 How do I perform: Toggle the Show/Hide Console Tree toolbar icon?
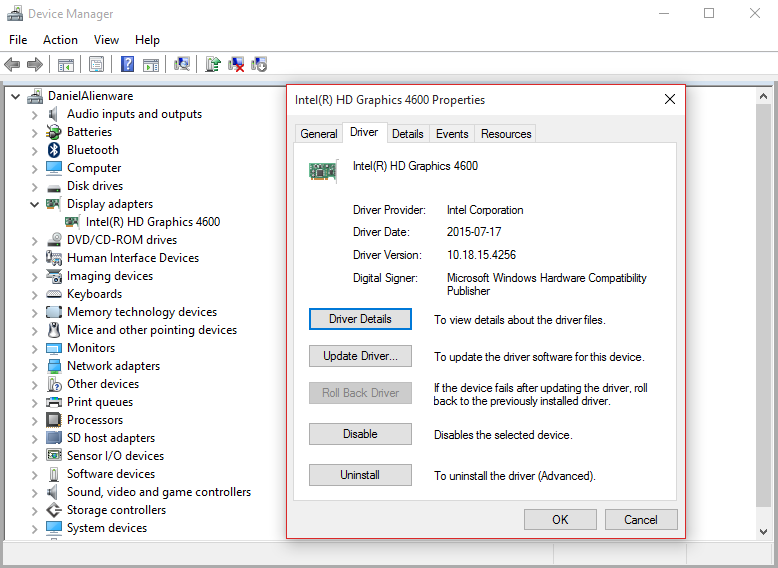pos(65,64)
